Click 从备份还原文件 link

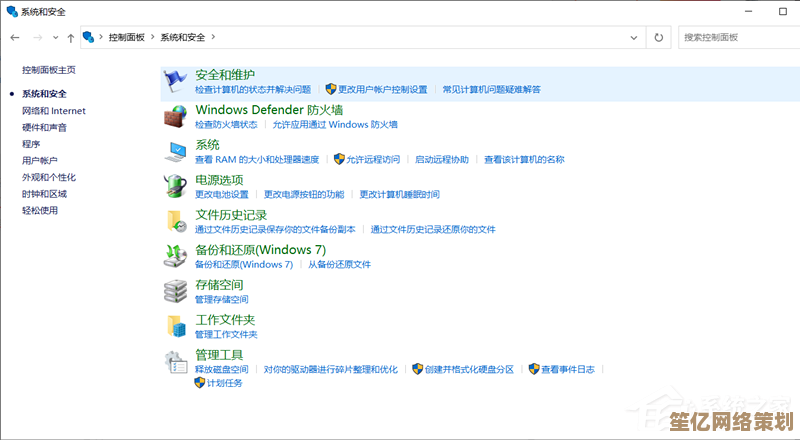[339, 264]
